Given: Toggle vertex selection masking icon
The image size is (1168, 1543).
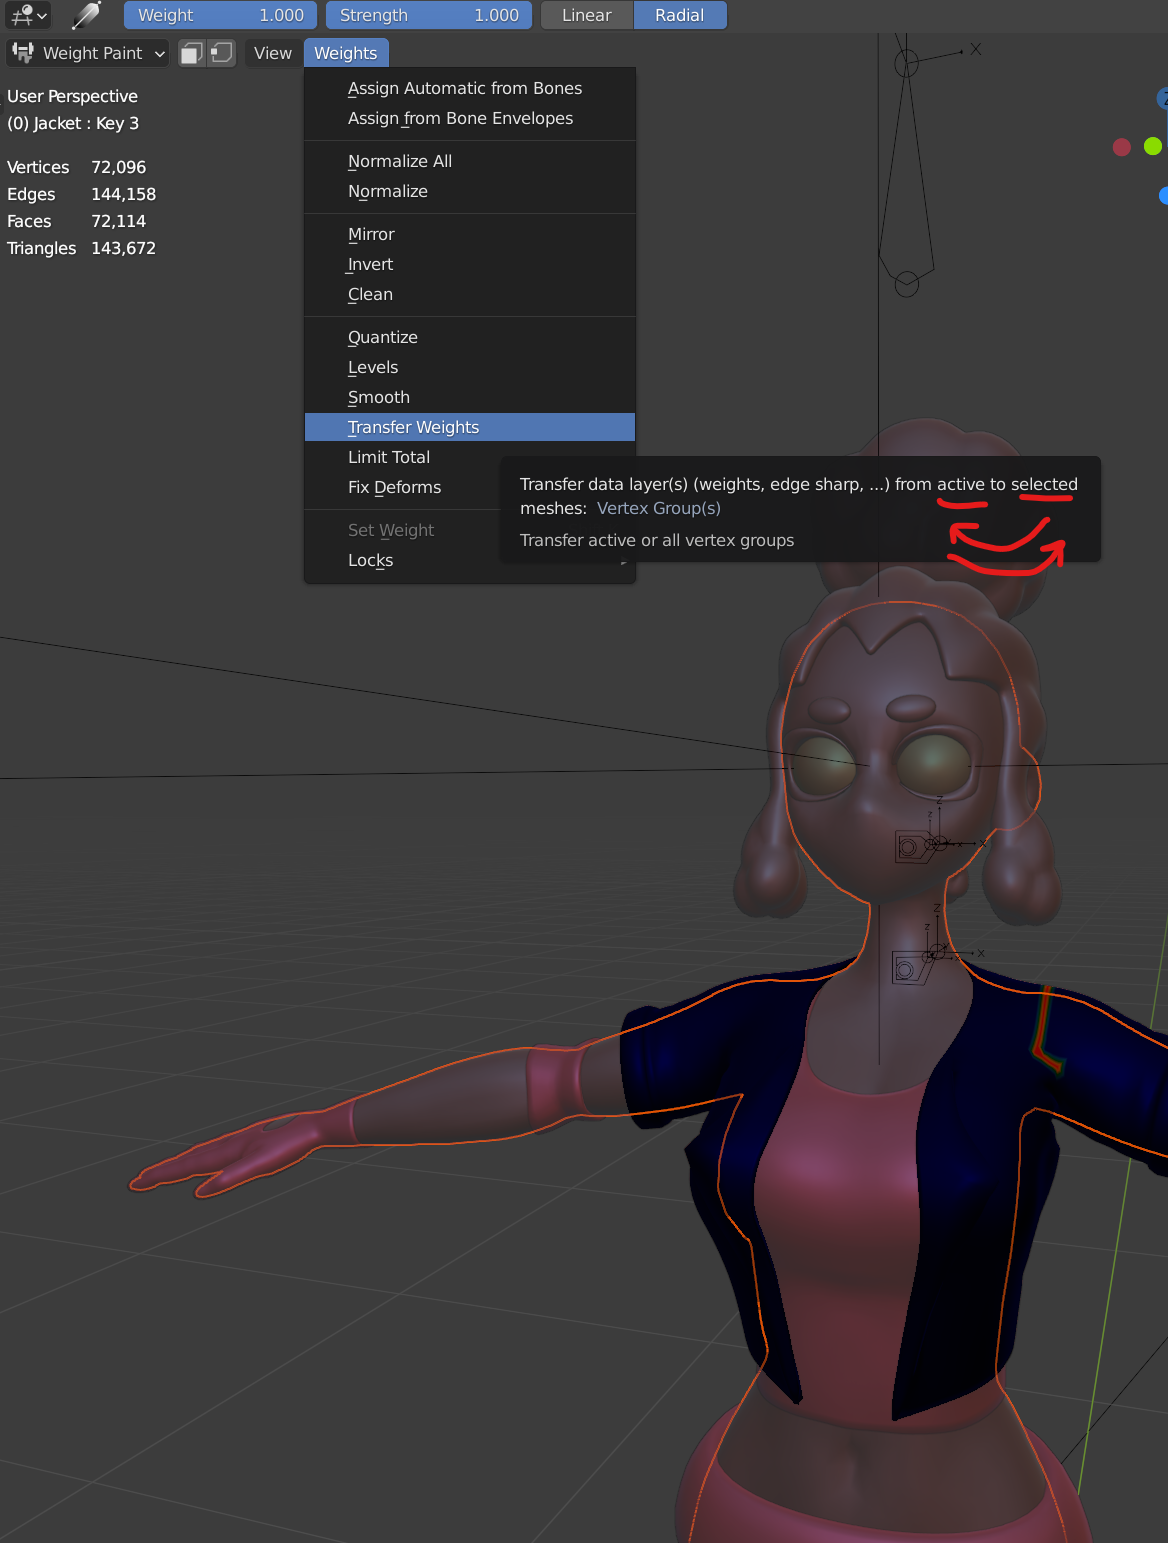Looking at the screenshot, I should [x=221, y=53].
